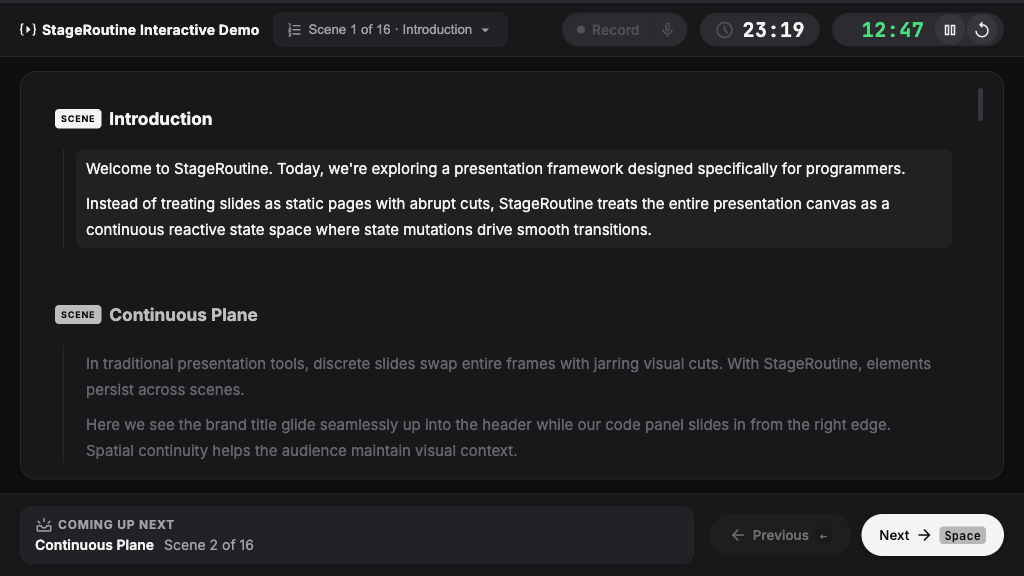The height and width of the screenshot is (576, 1024).
Task: Click the paragraph starting "Welcome to StageRoutine"
Action: [496, 168]
